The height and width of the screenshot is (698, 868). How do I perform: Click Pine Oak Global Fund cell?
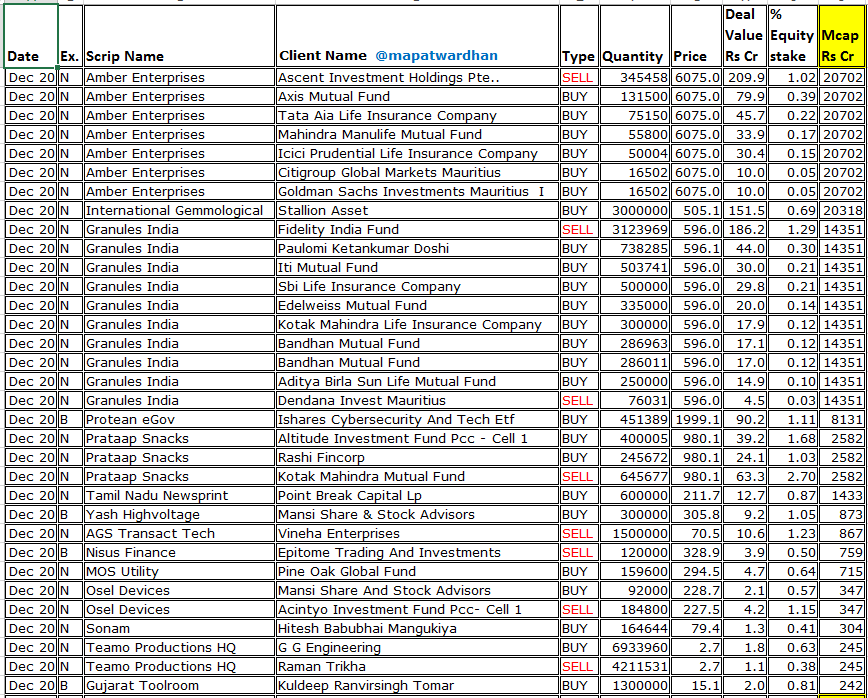coord(417,572)
